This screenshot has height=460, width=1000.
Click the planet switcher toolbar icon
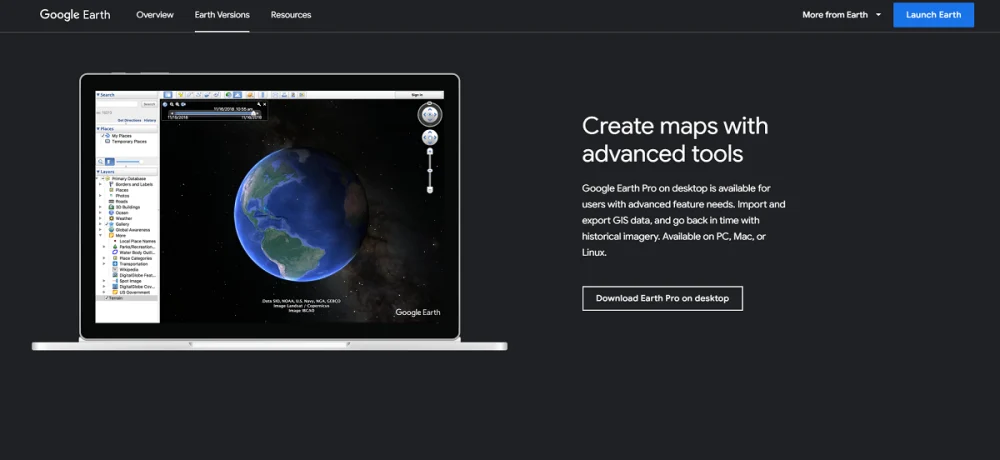[x=250, y=94]
